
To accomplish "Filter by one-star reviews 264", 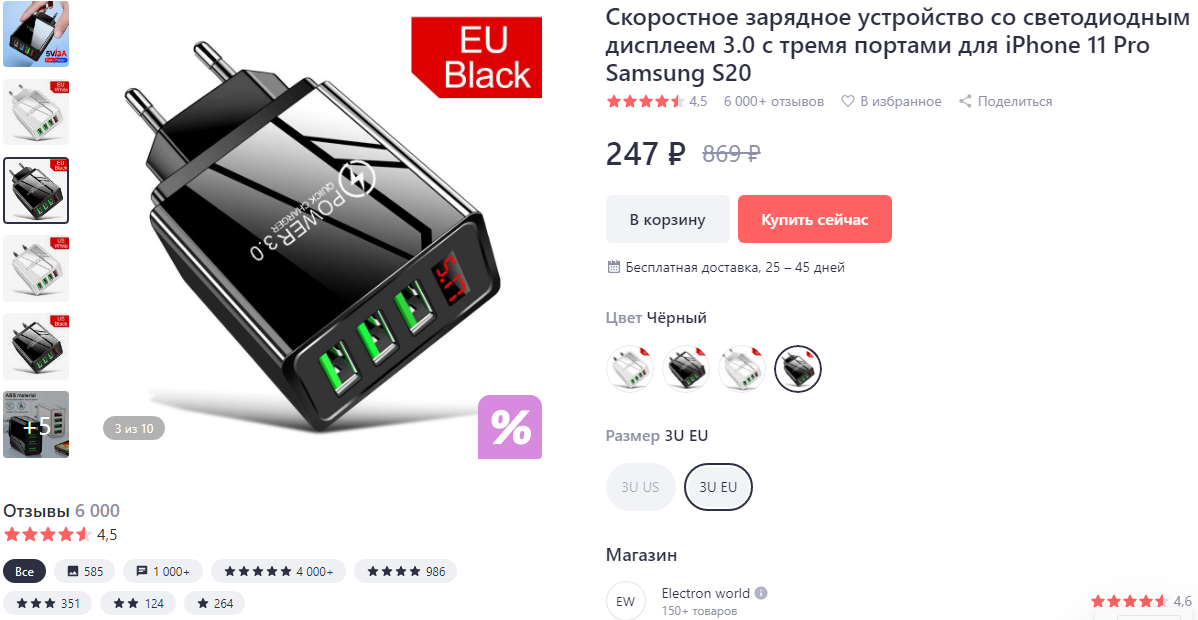I will point(215,603).
